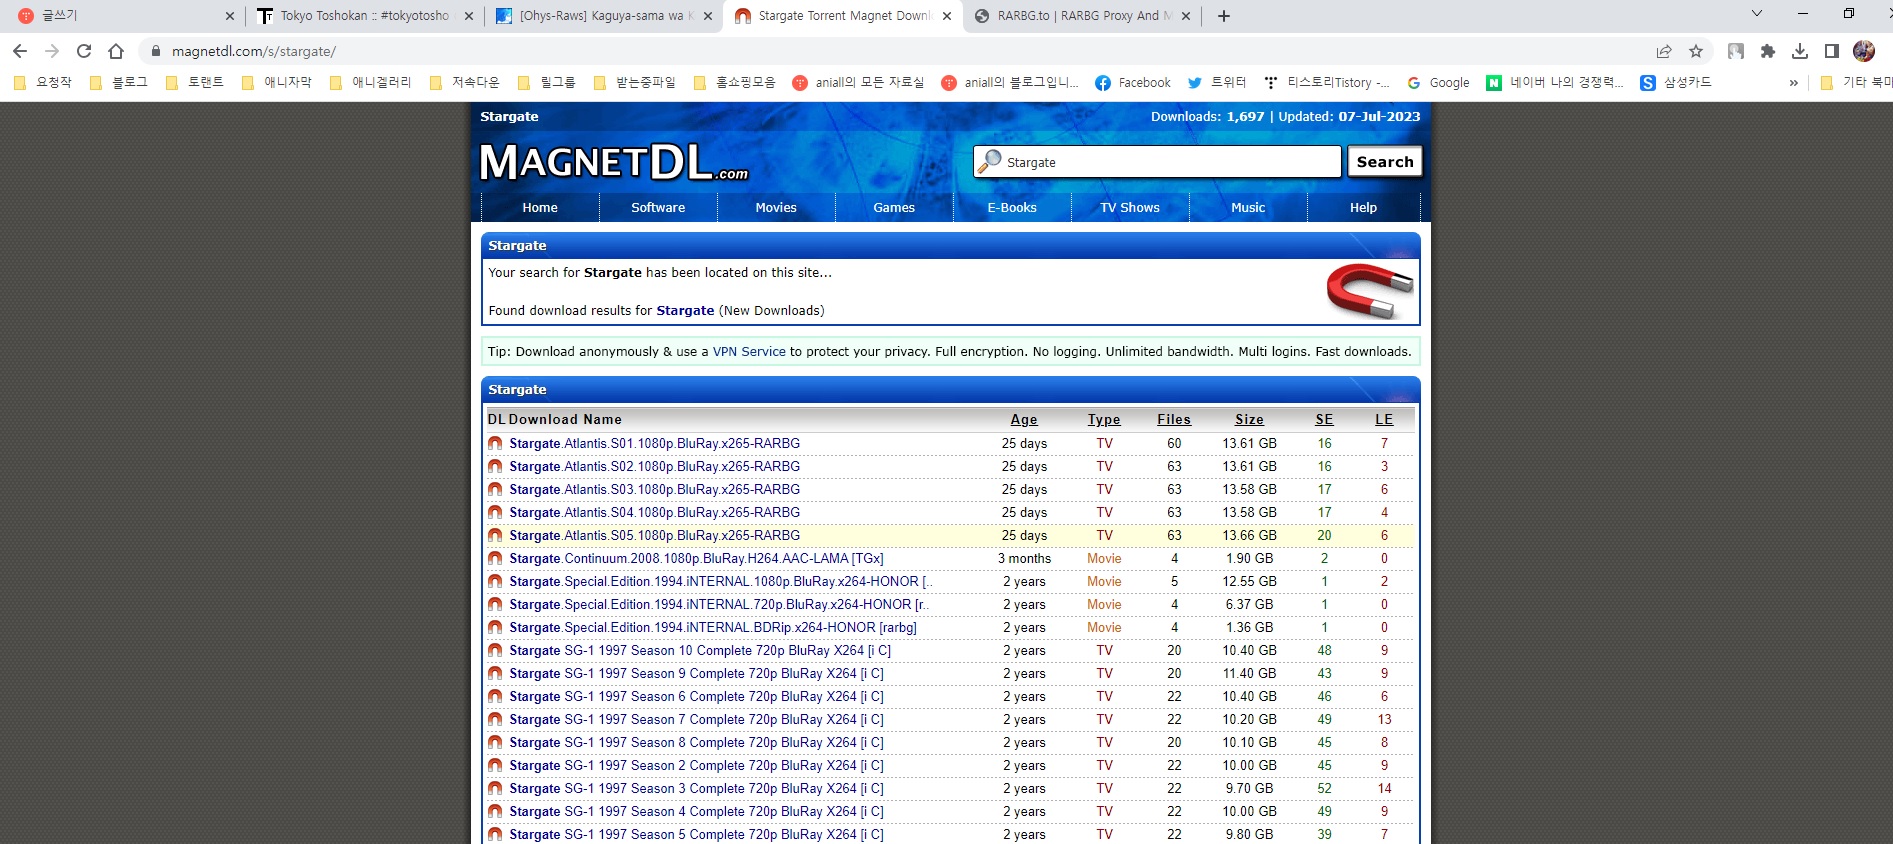This screenshot has height=844, width=1893.
Task: Click the Stargate (New Downloads) result link
Action: [685, 311]
